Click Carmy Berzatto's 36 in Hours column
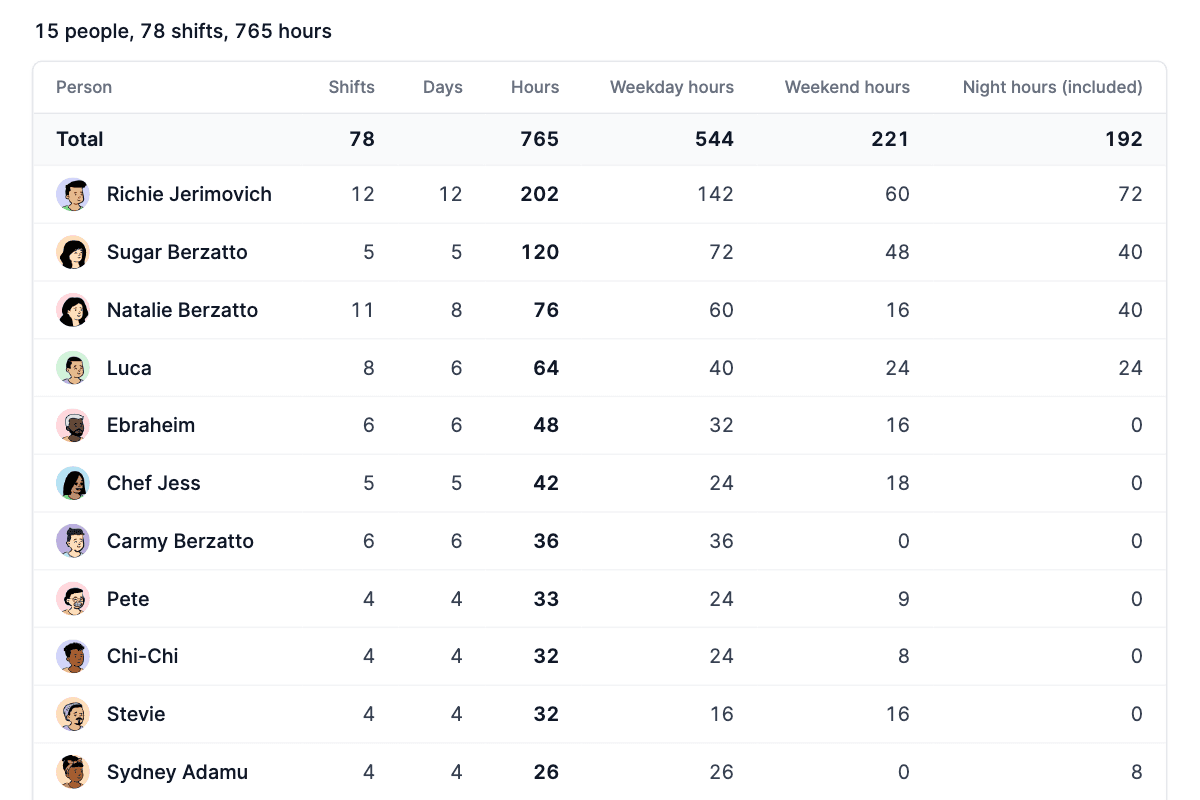 546,541
